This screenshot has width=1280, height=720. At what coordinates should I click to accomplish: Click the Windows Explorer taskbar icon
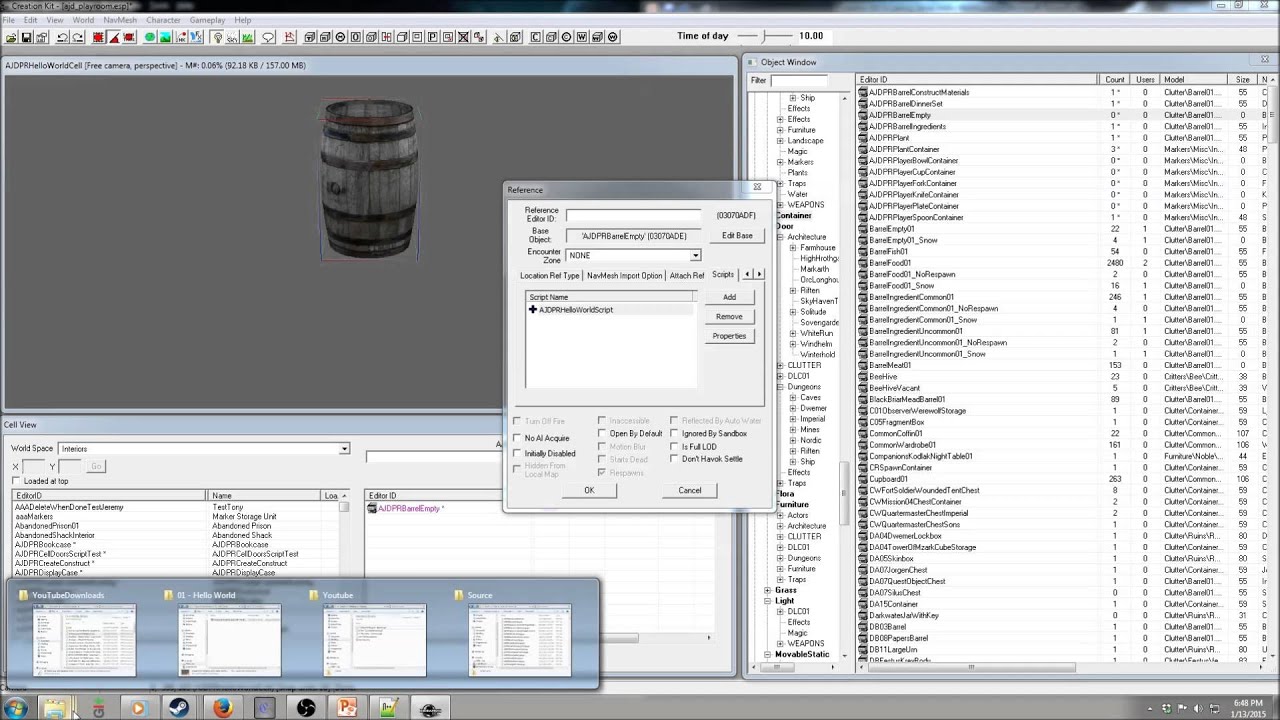point(55,709)
